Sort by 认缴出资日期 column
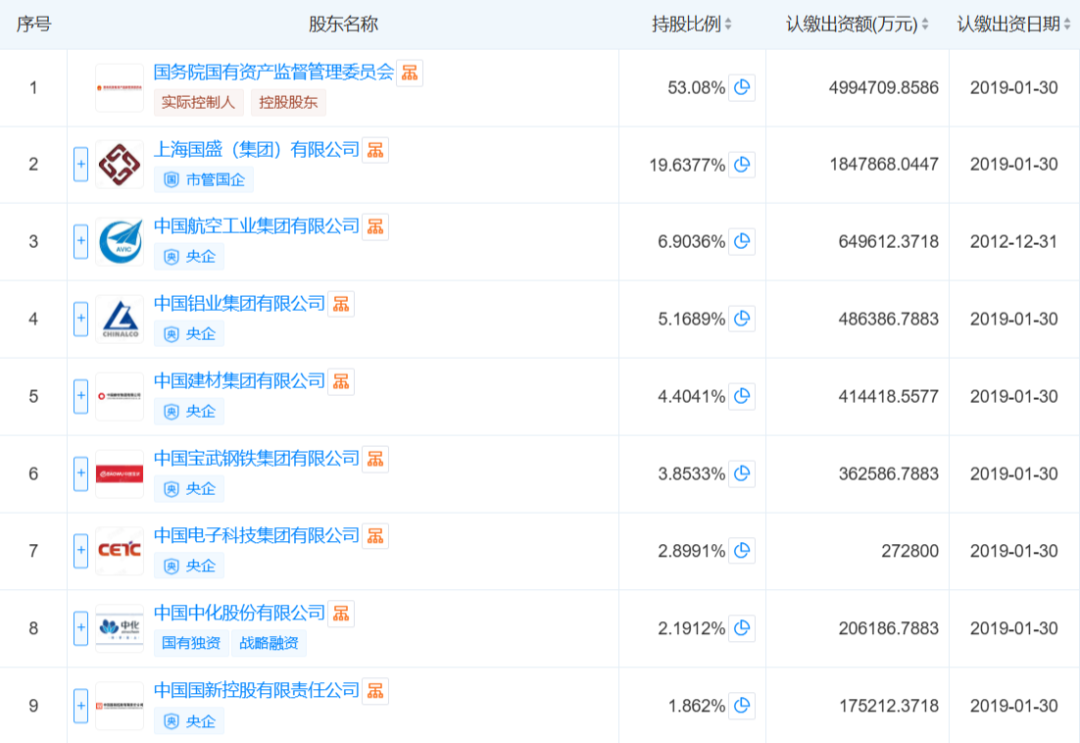1080x743 pixels. 1013,24
